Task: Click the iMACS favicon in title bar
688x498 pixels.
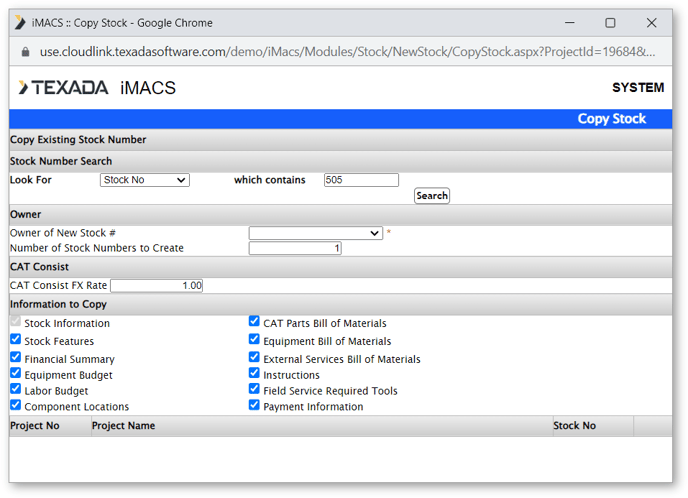Action: 19,22
